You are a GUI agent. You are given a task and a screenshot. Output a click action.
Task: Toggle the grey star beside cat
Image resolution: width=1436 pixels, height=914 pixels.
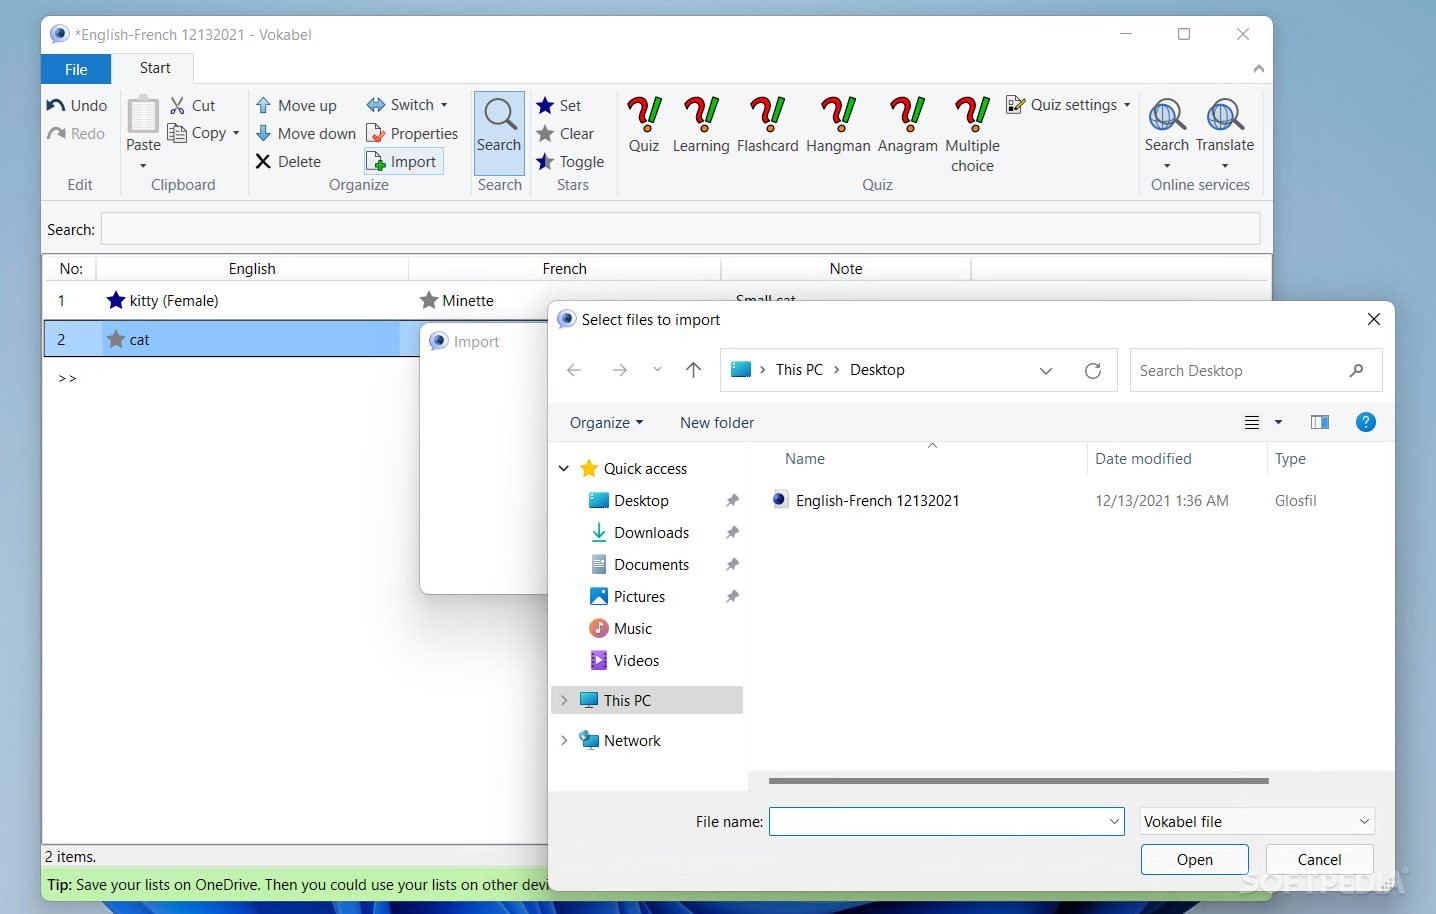[x=116, y=339]
